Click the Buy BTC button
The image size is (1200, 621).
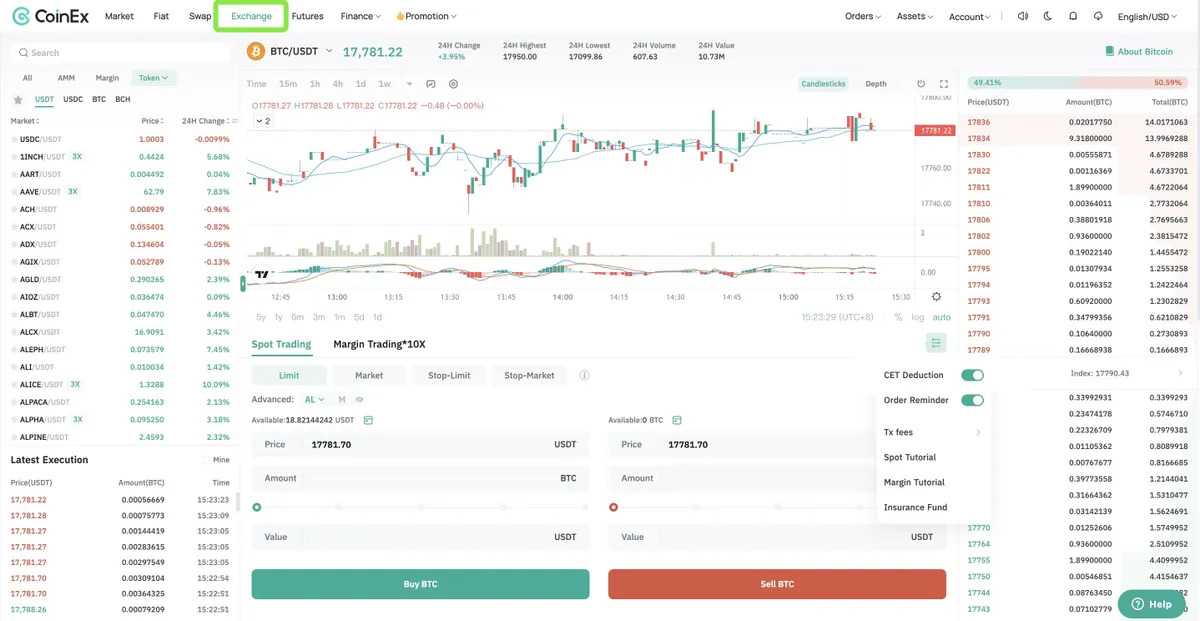[x=420, y=584]
